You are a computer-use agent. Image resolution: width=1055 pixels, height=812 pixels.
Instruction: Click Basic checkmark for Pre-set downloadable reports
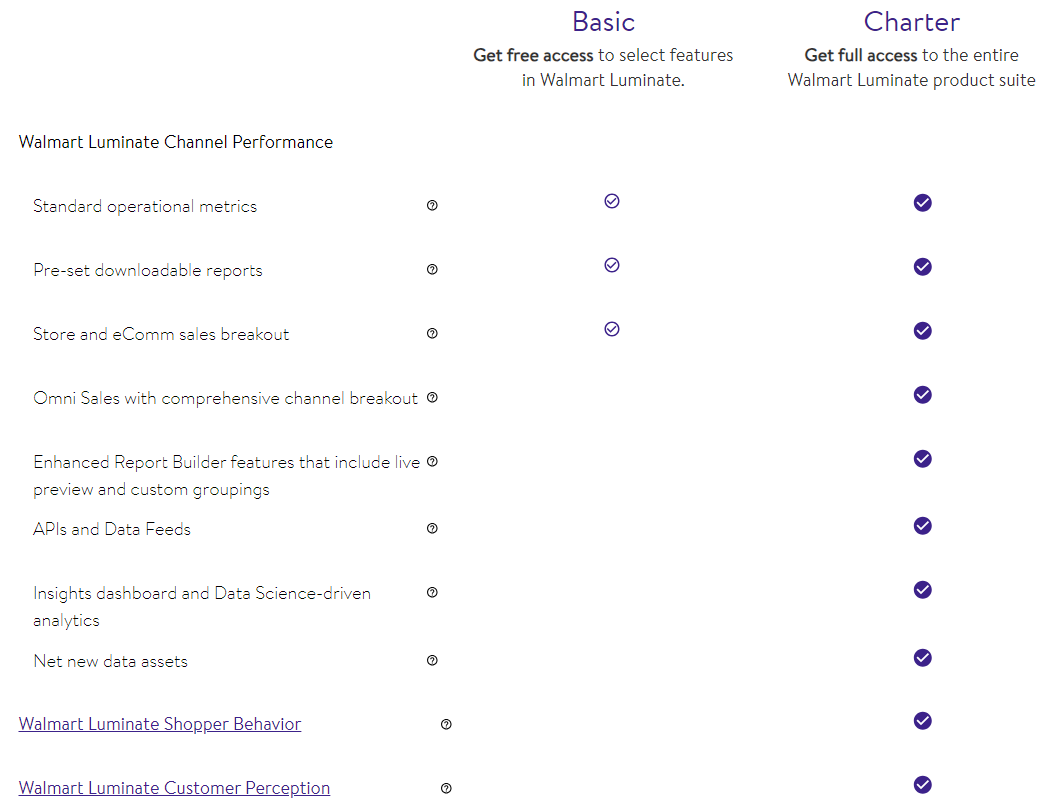point(612,265)
